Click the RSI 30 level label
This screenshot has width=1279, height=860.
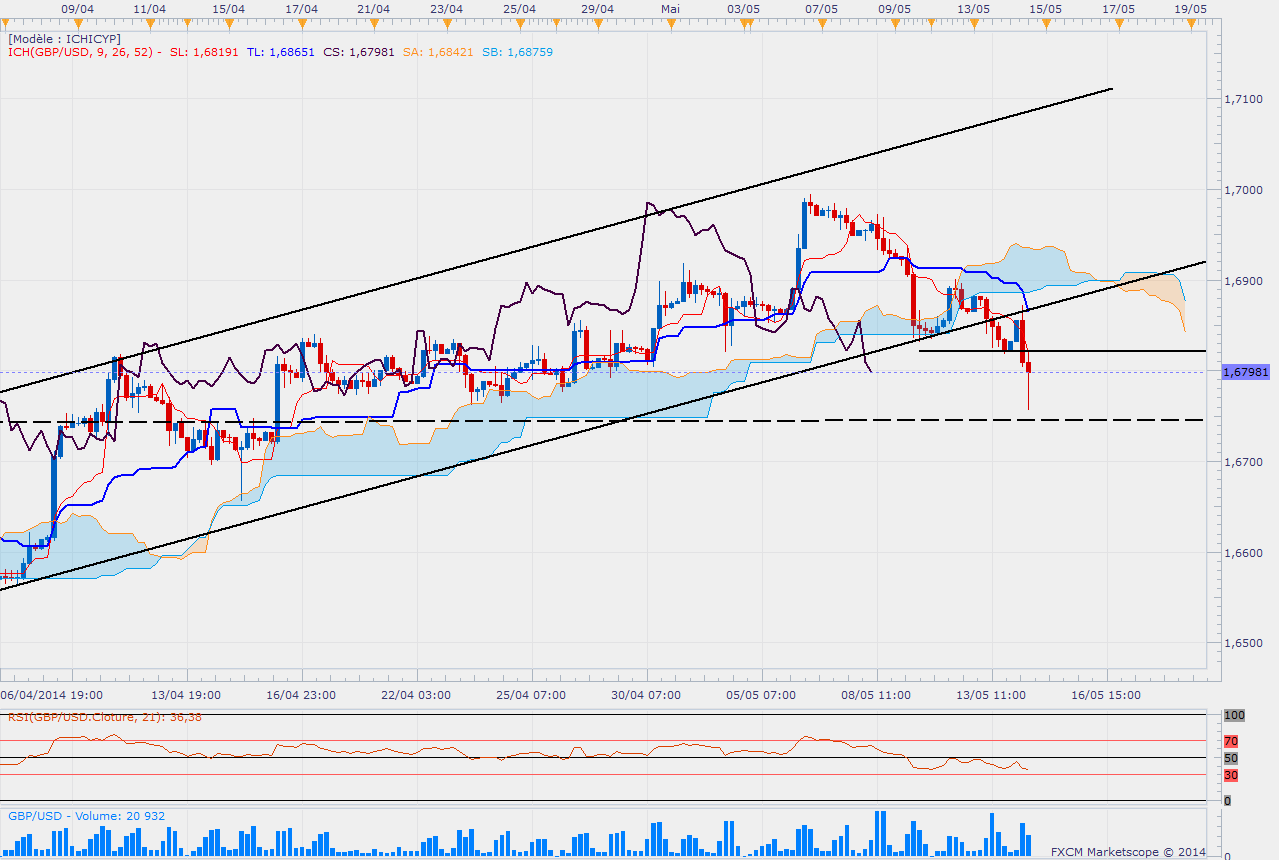[1233, 775]
